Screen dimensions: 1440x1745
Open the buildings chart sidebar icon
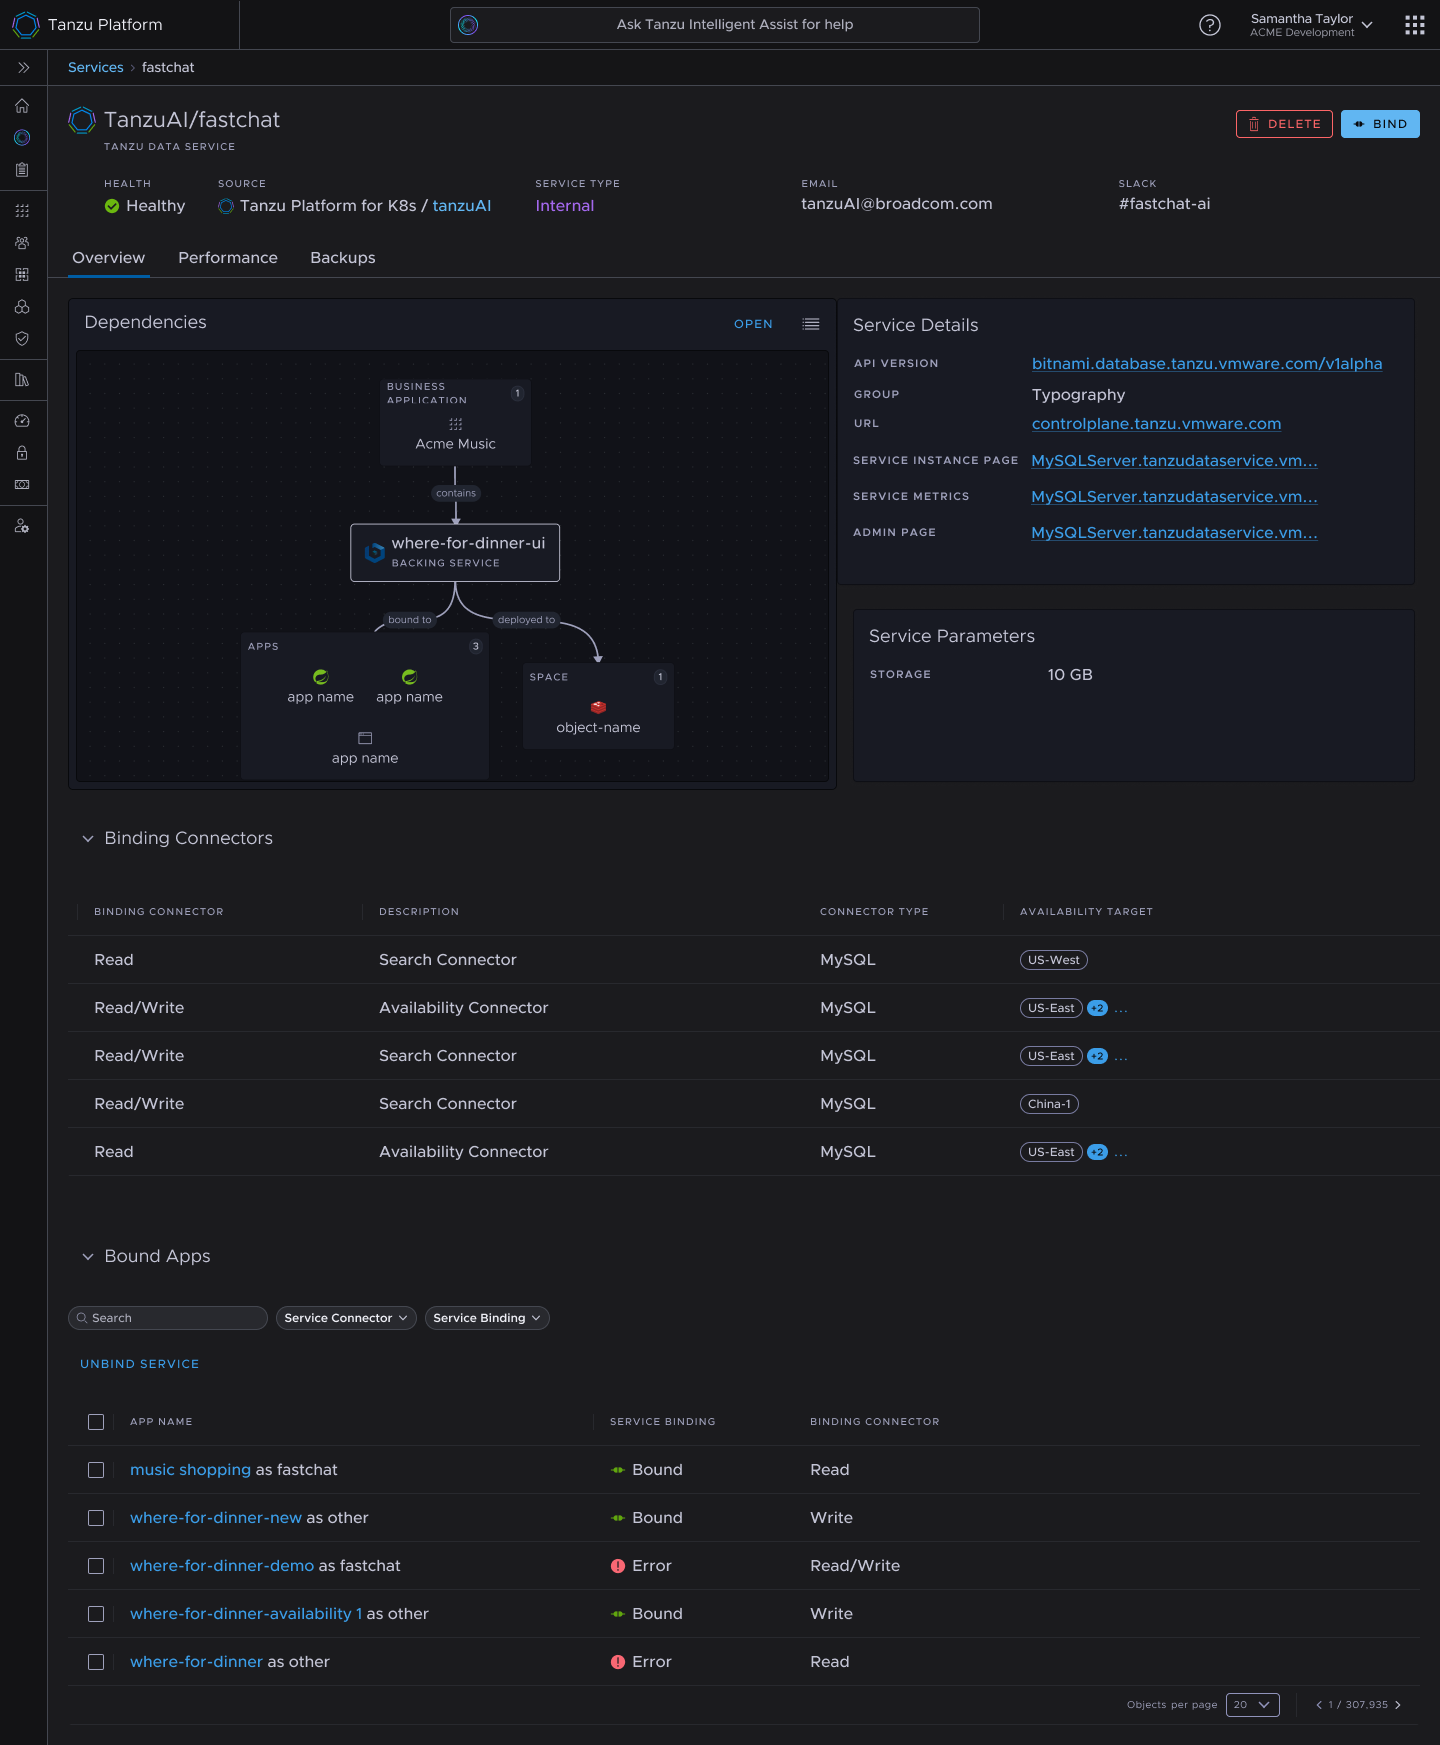(x=22, y=380)
